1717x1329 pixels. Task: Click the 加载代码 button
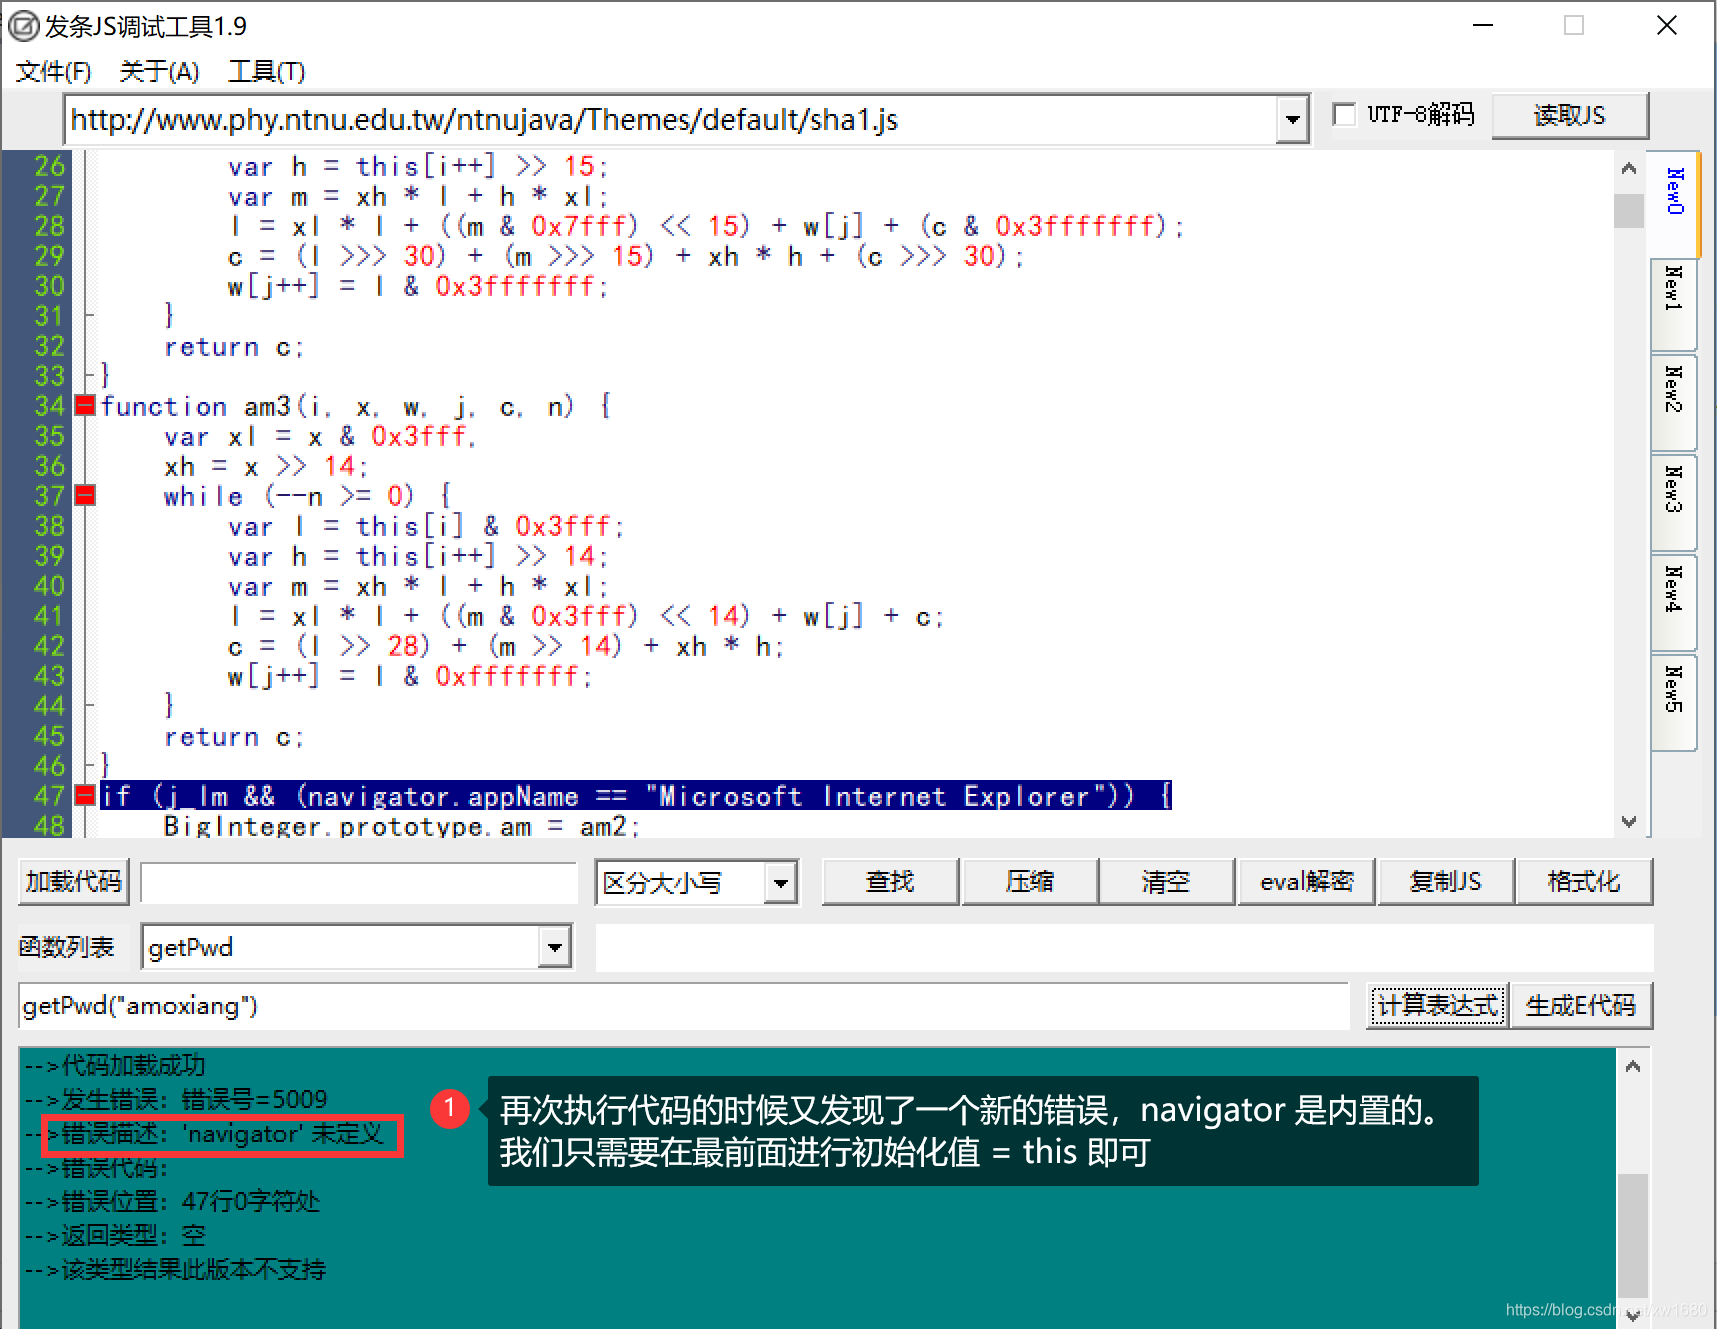(73, 882)
